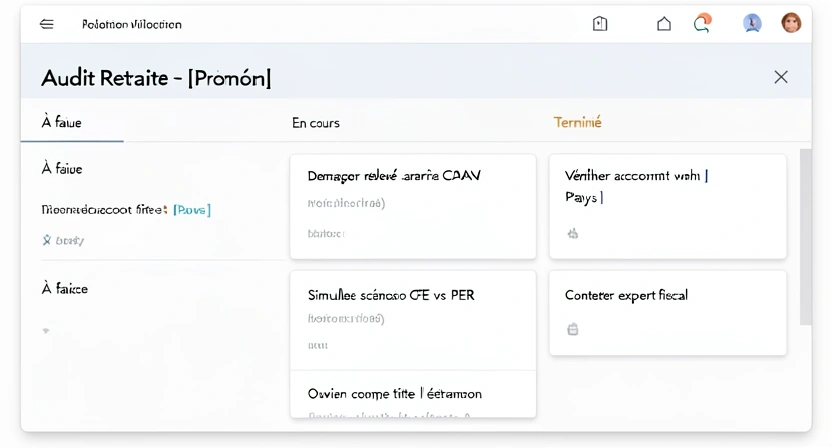Click the icon on the Conteter expert fiscal card

click(573, 329)
